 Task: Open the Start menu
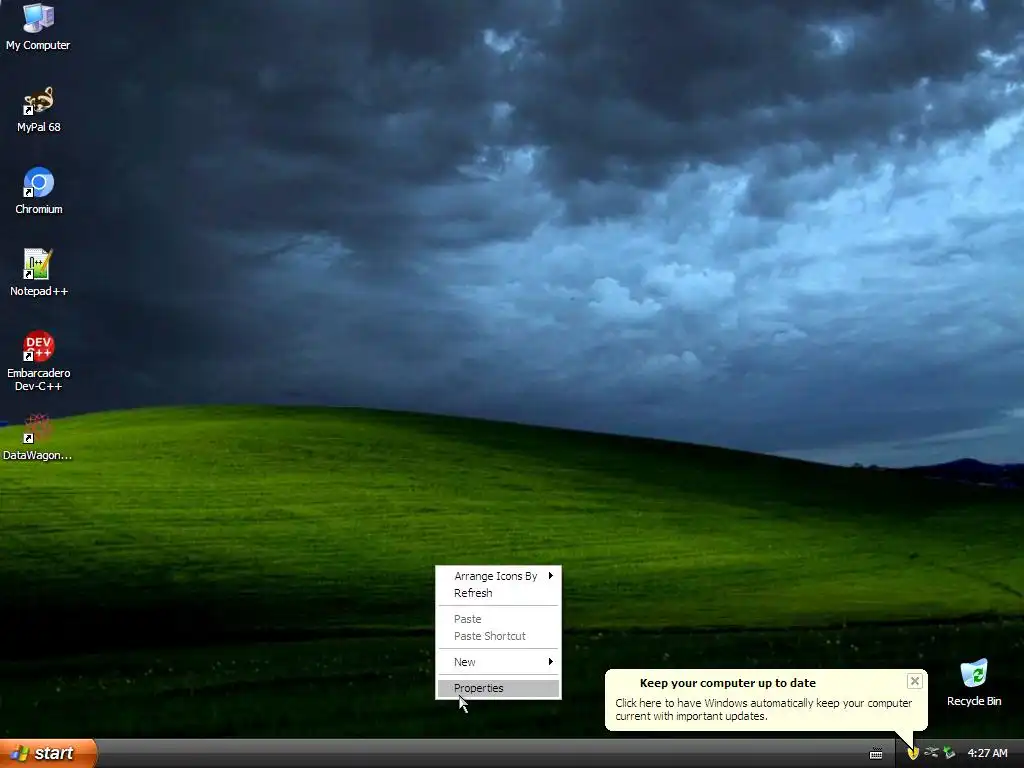(48, 753)
